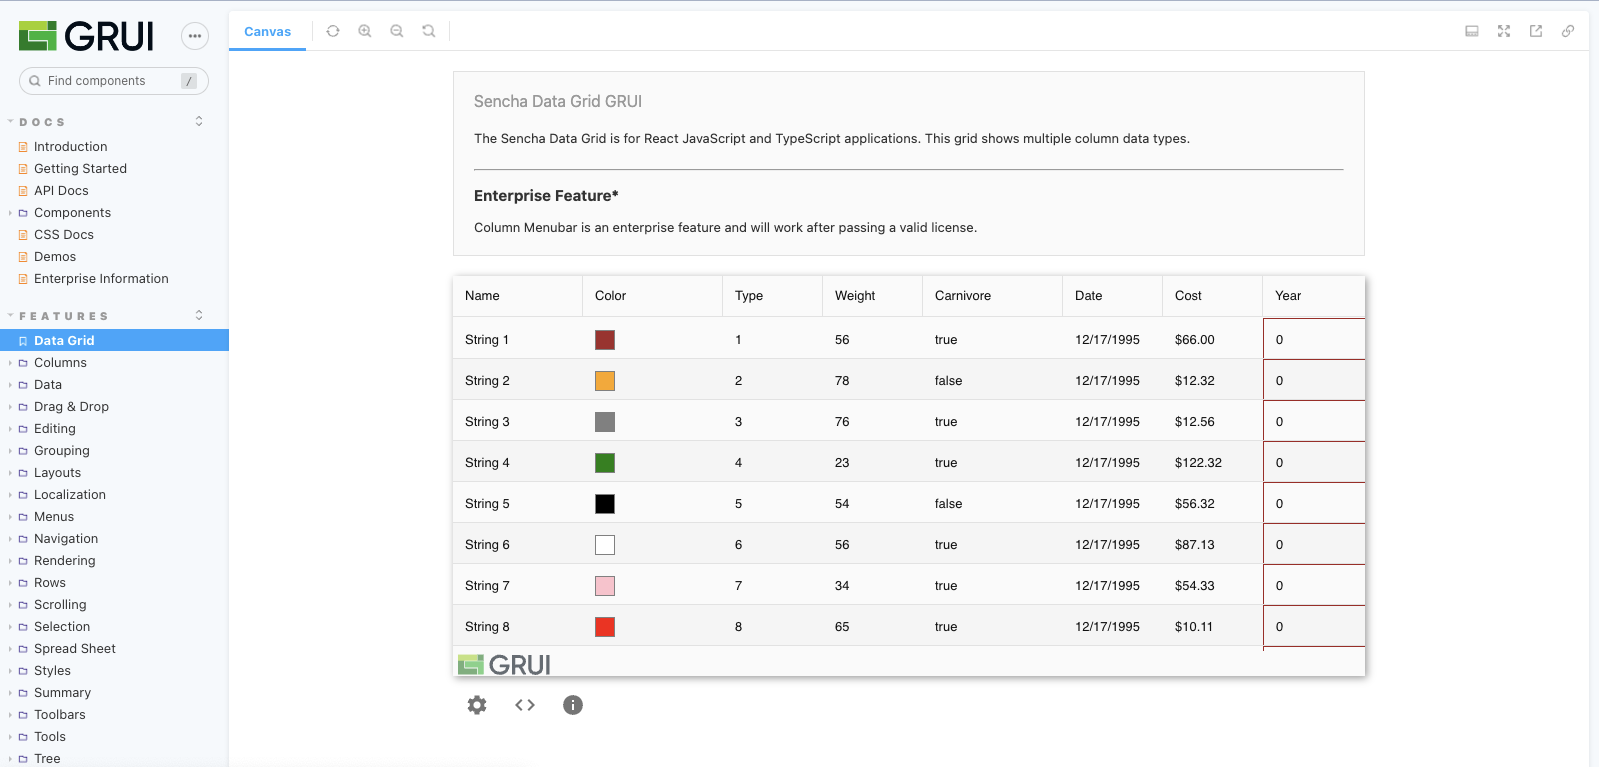
Task: Click the pink swatch in String 7
Action: [605, 586]
